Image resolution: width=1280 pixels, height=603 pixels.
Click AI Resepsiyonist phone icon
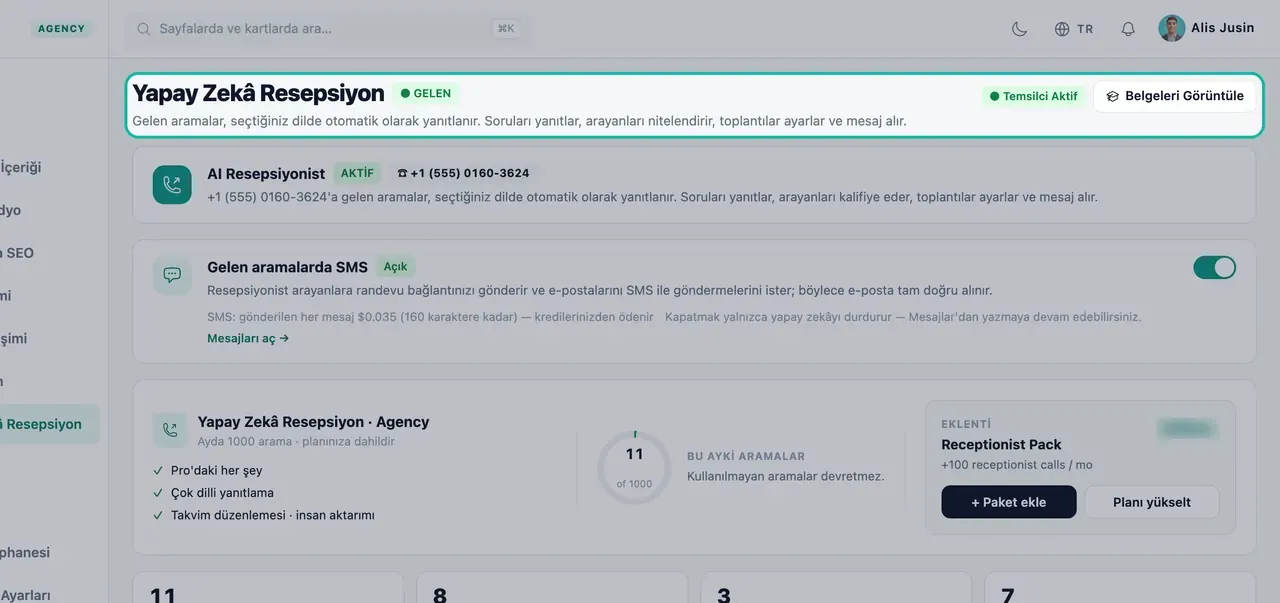coord(172,185)
